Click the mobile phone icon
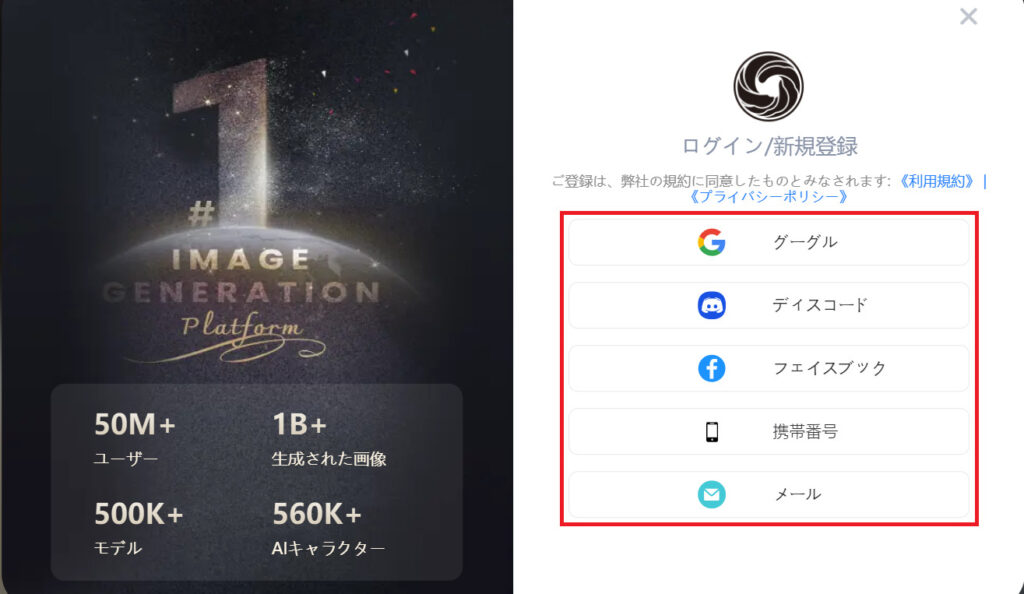 pyautogui.click(x=712, y=431)
